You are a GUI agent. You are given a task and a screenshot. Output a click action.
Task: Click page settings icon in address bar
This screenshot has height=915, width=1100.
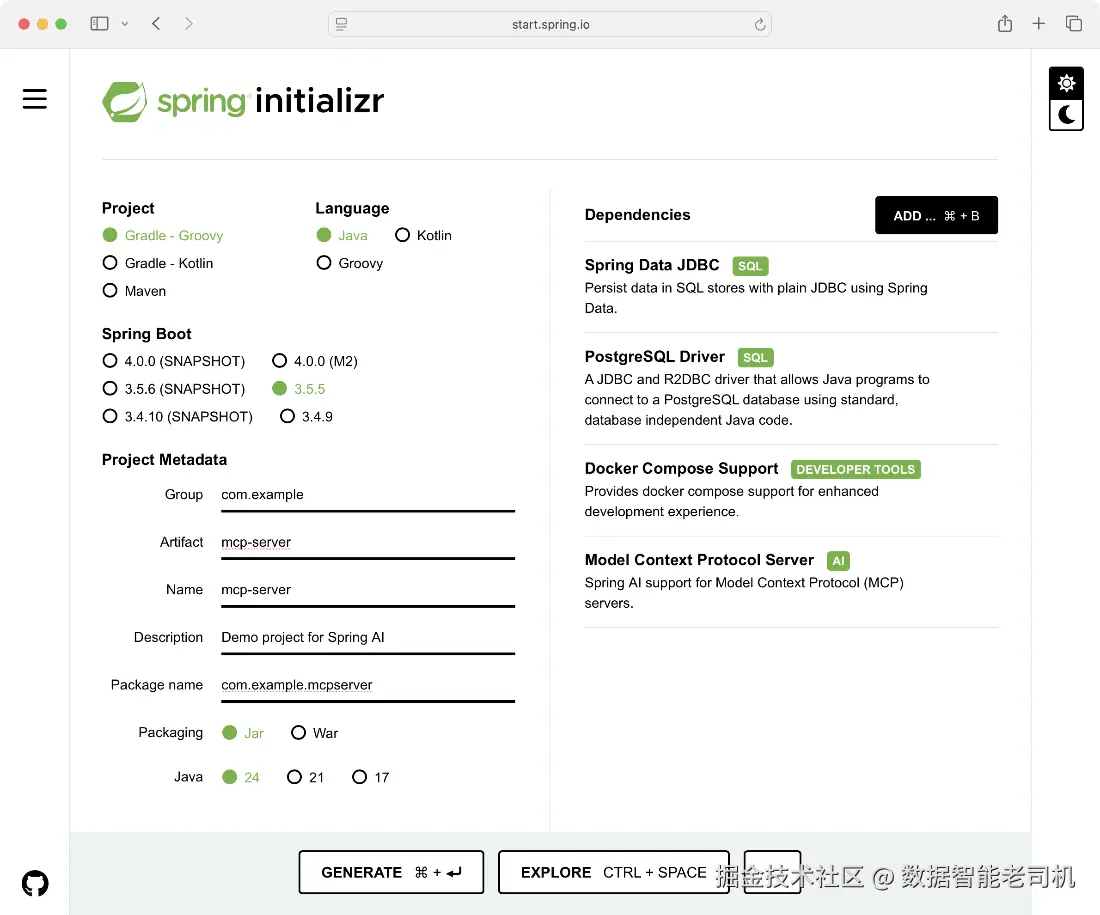click(x=342, y=25)
